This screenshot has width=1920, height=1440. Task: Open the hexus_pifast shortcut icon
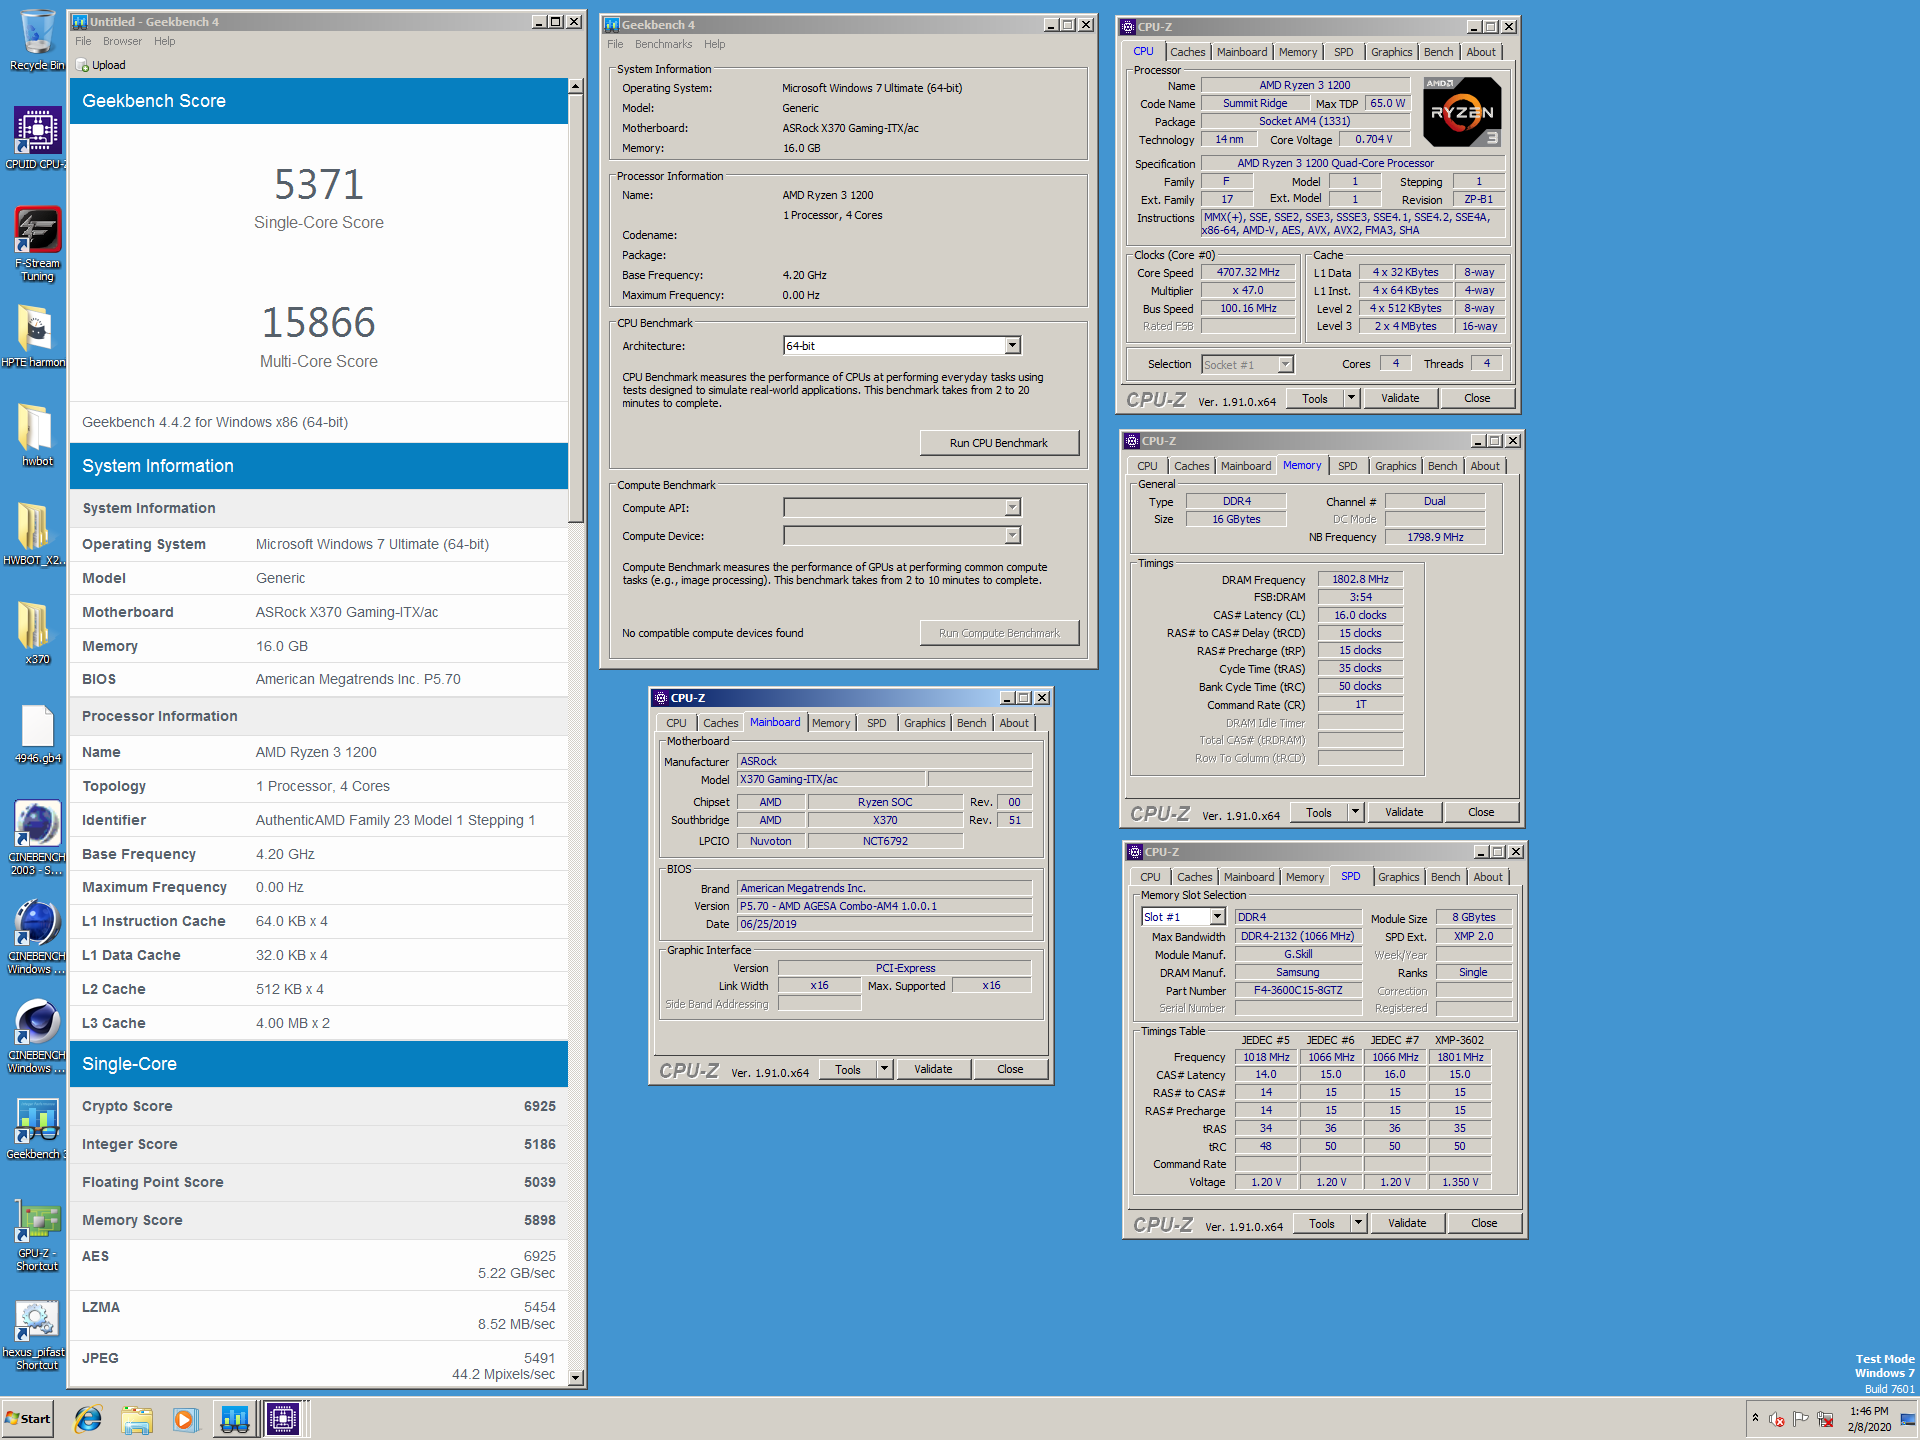tap(36, 1333)
